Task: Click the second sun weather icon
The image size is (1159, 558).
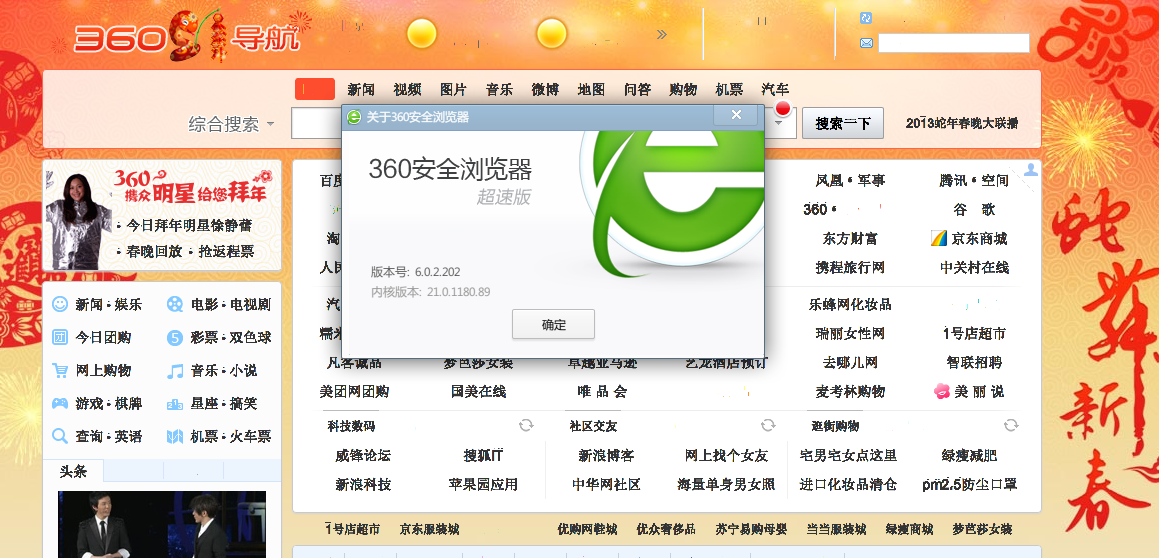Action: coord(551,33)
